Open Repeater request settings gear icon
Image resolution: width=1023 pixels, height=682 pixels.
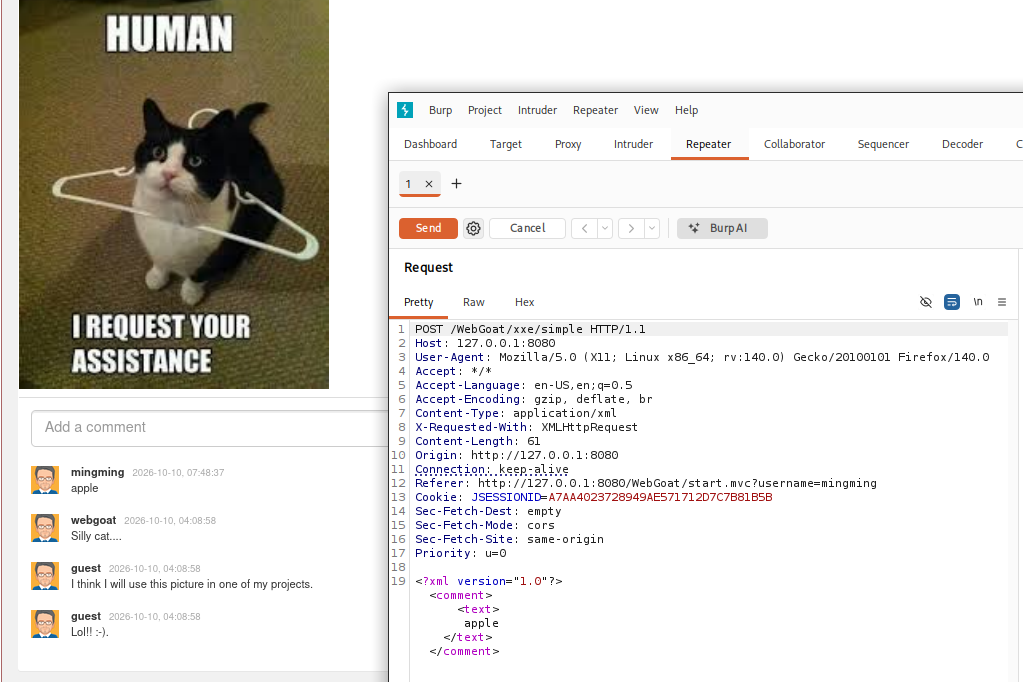pos(474,228)
